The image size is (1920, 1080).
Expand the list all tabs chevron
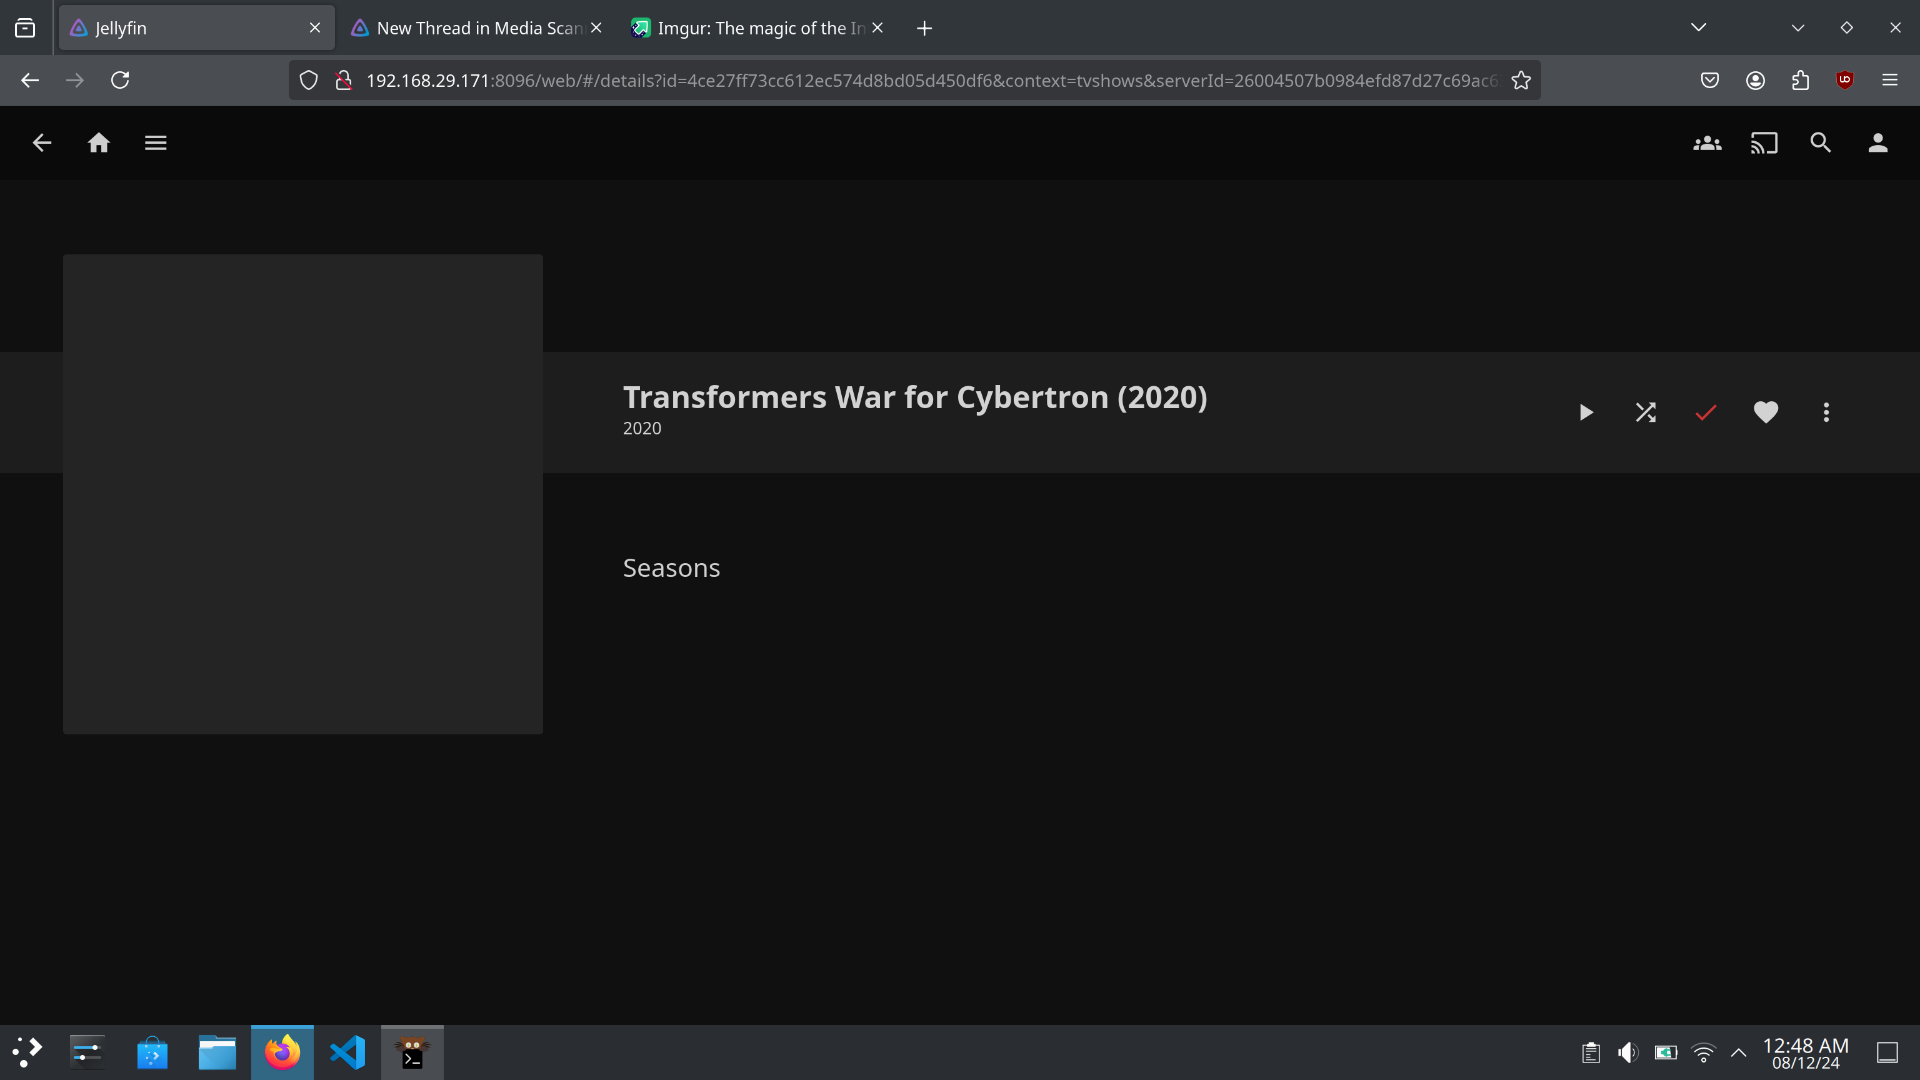(x=1698, y=27)
